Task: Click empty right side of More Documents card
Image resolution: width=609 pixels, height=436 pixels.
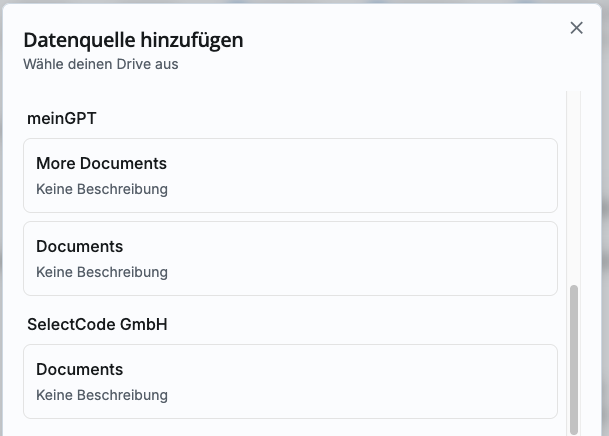Action: (450, 175)
